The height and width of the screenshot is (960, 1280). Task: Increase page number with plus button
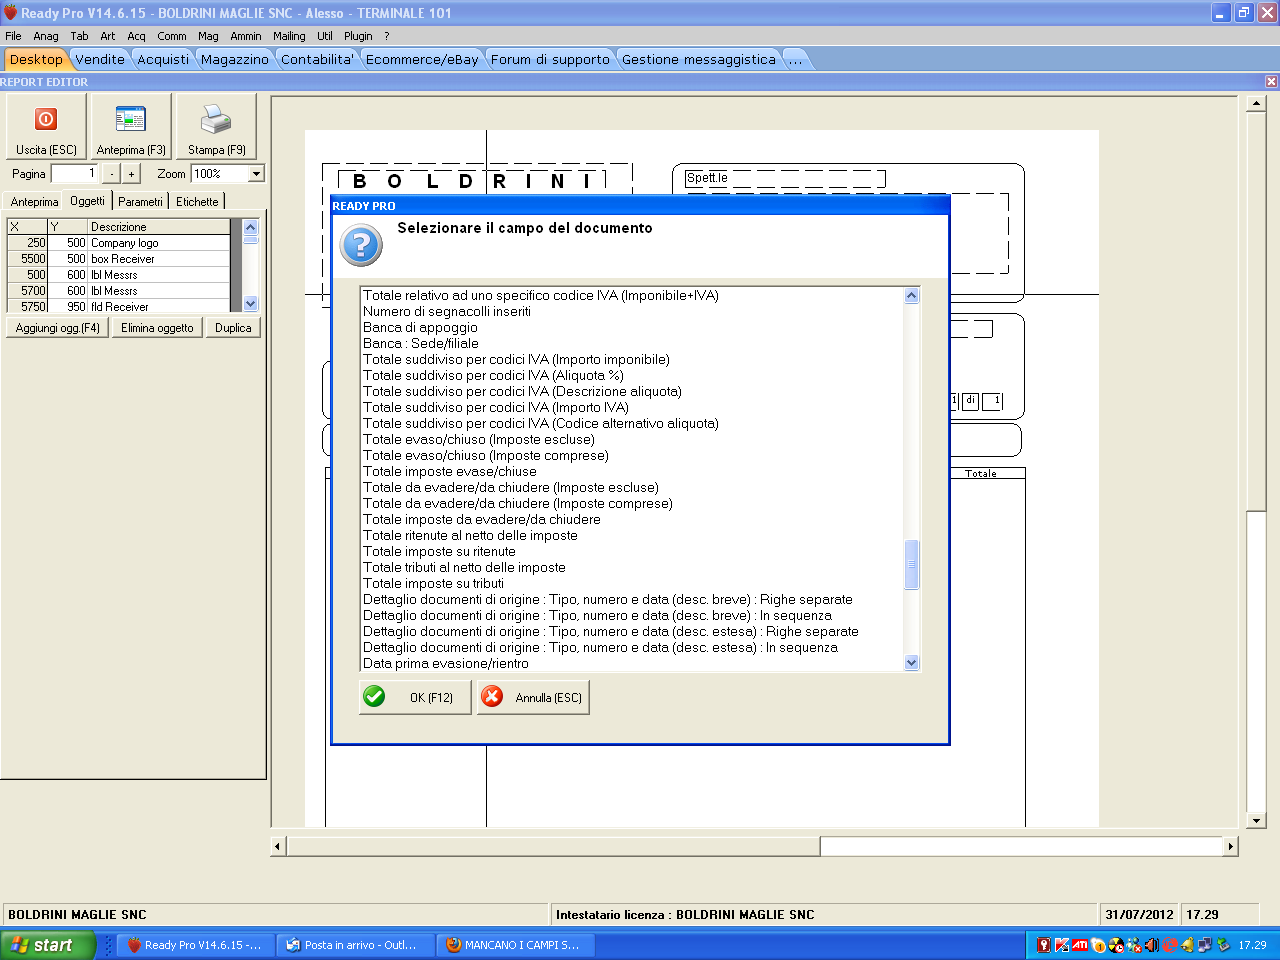(131, 174)
